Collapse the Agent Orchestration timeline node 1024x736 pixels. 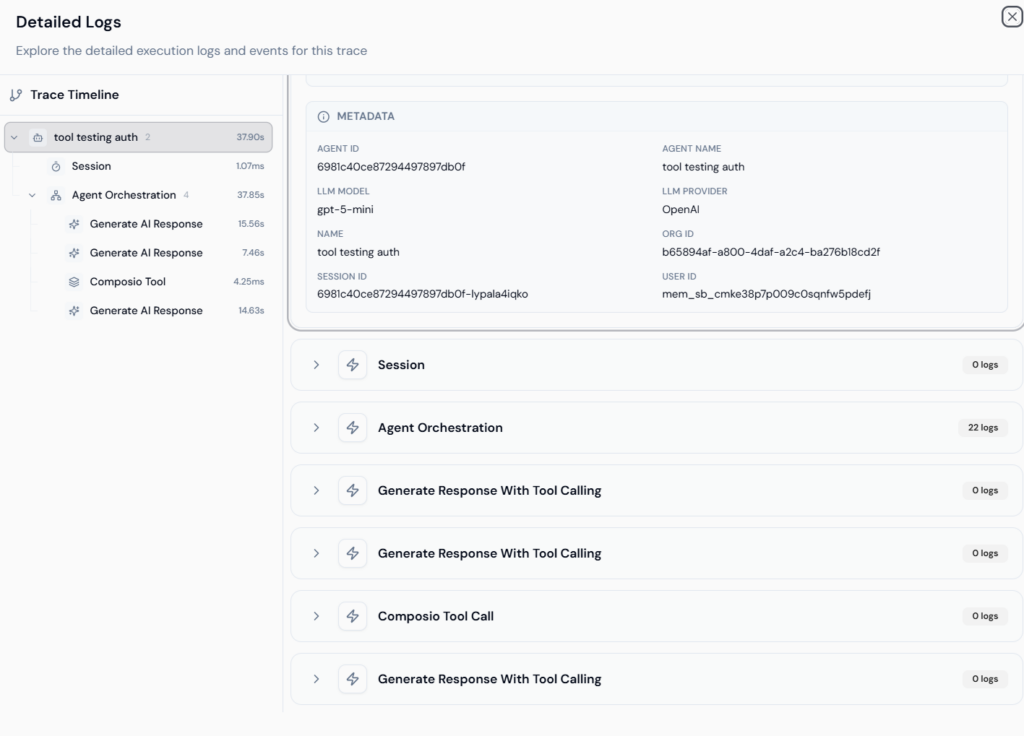32,195
